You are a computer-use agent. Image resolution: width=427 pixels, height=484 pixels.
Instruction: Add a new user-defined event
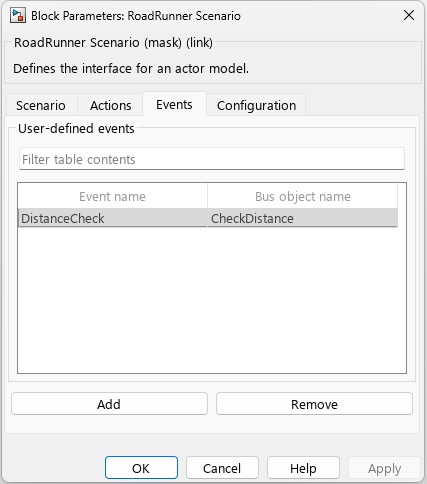109,404
